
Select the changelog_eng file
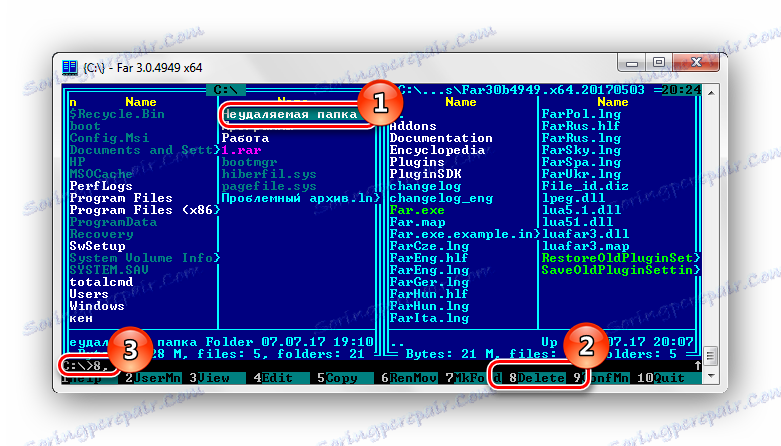[441, 198]
